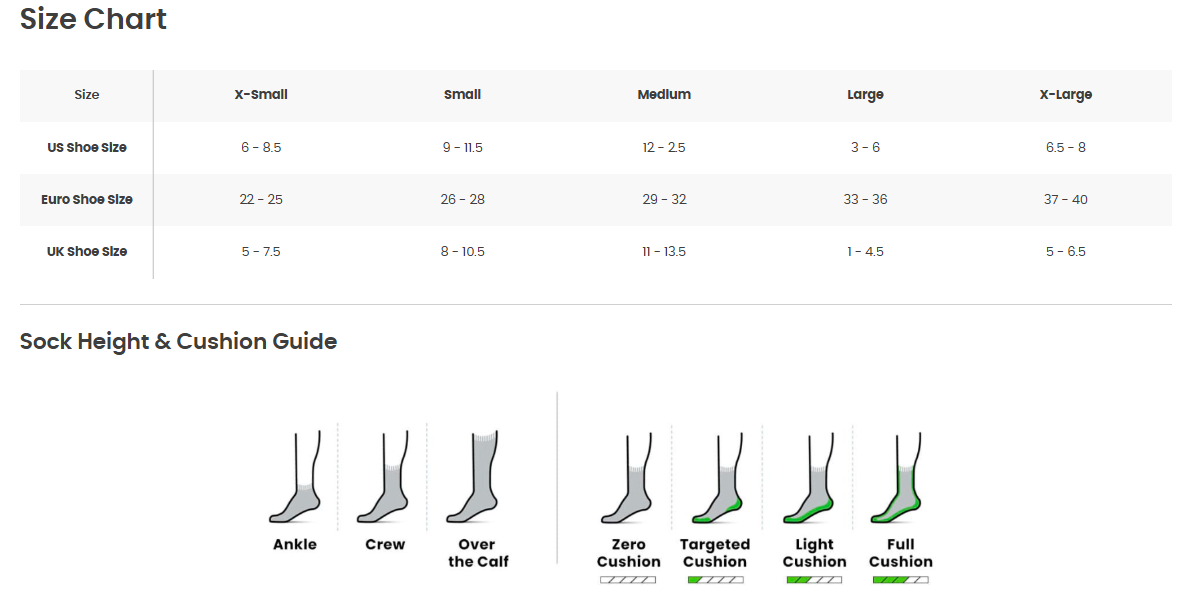
Task: Select the Over the Calf sock icon
Action: click(476, 477)
